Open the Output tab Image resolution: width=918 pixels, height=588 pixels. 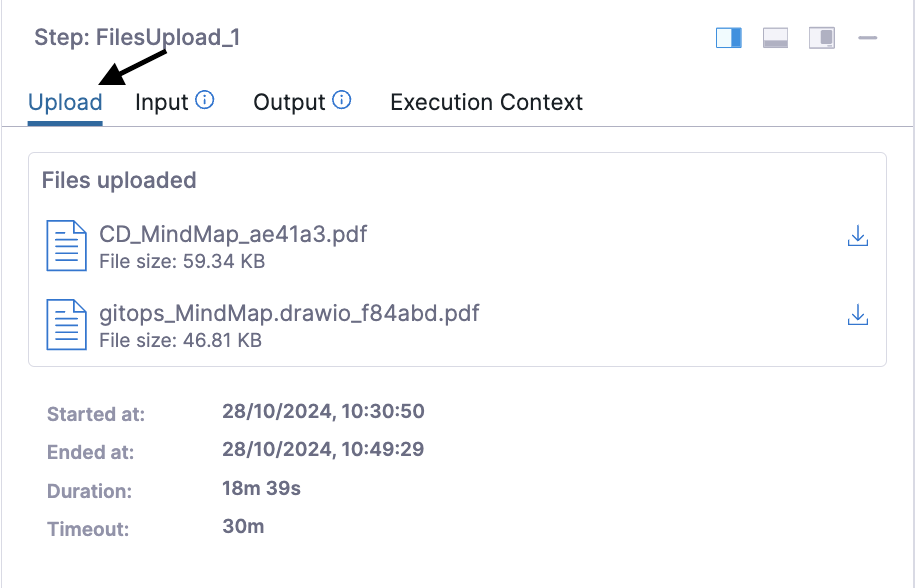[x=289, y=102]
